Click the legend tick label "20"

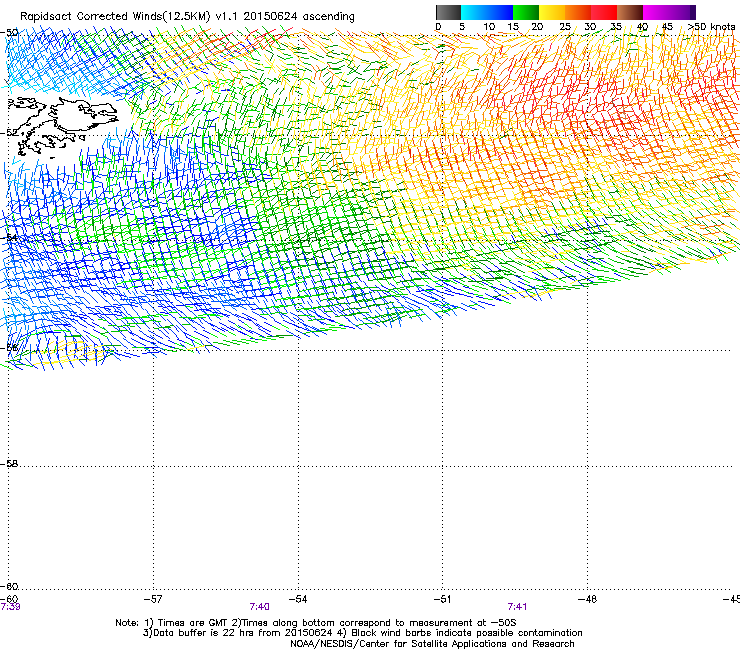537,27
